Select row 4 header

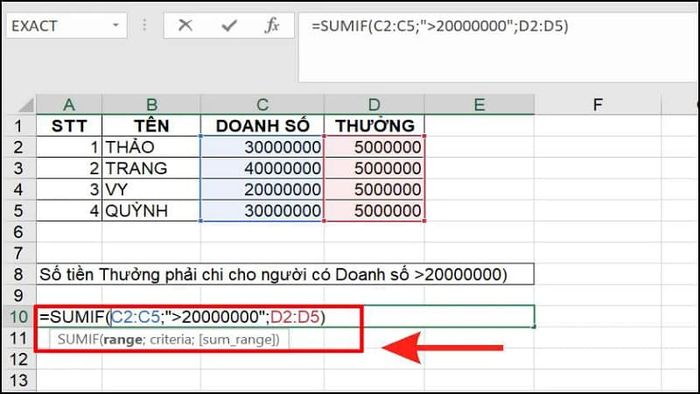18,190
